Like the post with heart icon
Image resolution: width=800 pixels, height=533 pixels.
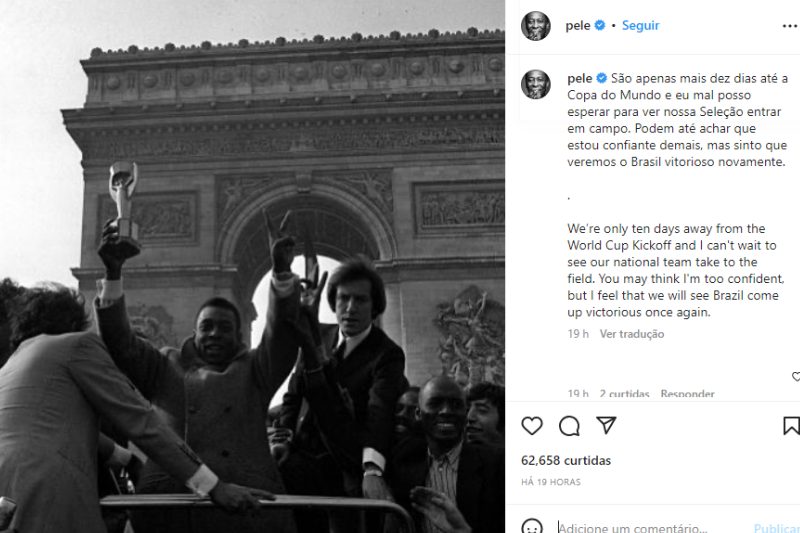[x=532, y=426]
